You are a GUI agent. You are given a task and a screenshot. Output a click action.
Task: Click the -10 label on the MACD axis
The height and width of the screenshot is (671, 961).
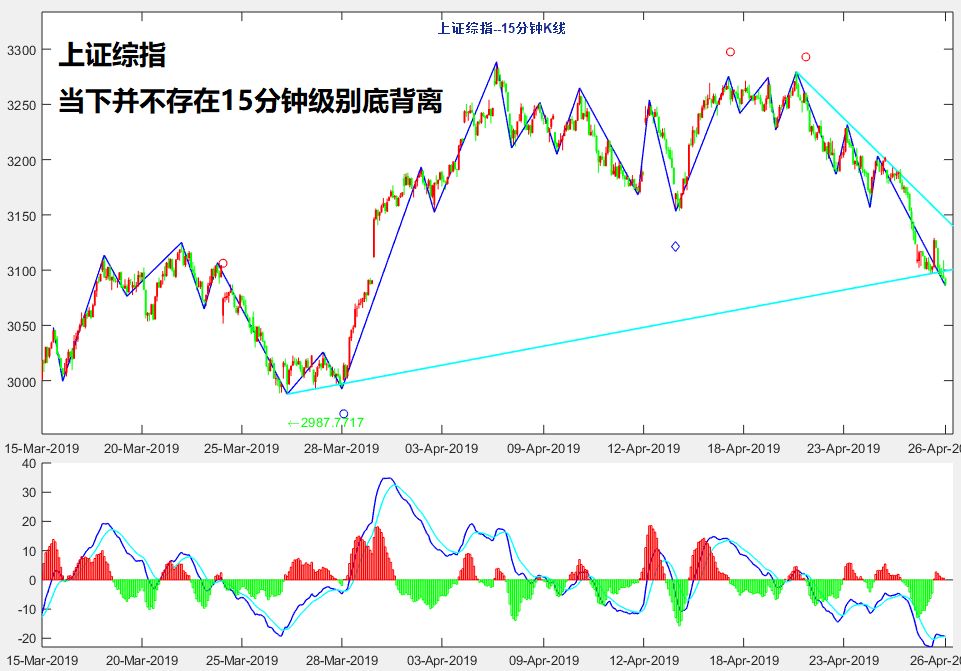pyautogui.click(x=26, y=609)
